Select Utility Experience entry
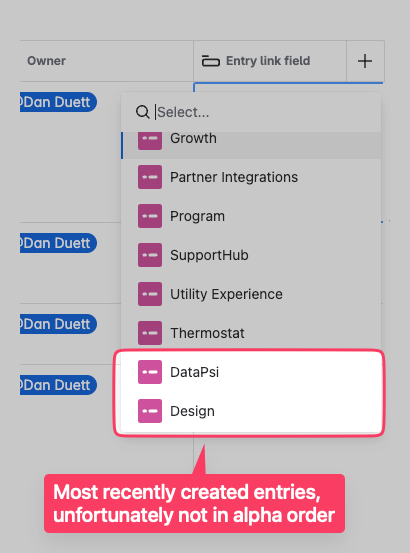 (x=251, y=294)
